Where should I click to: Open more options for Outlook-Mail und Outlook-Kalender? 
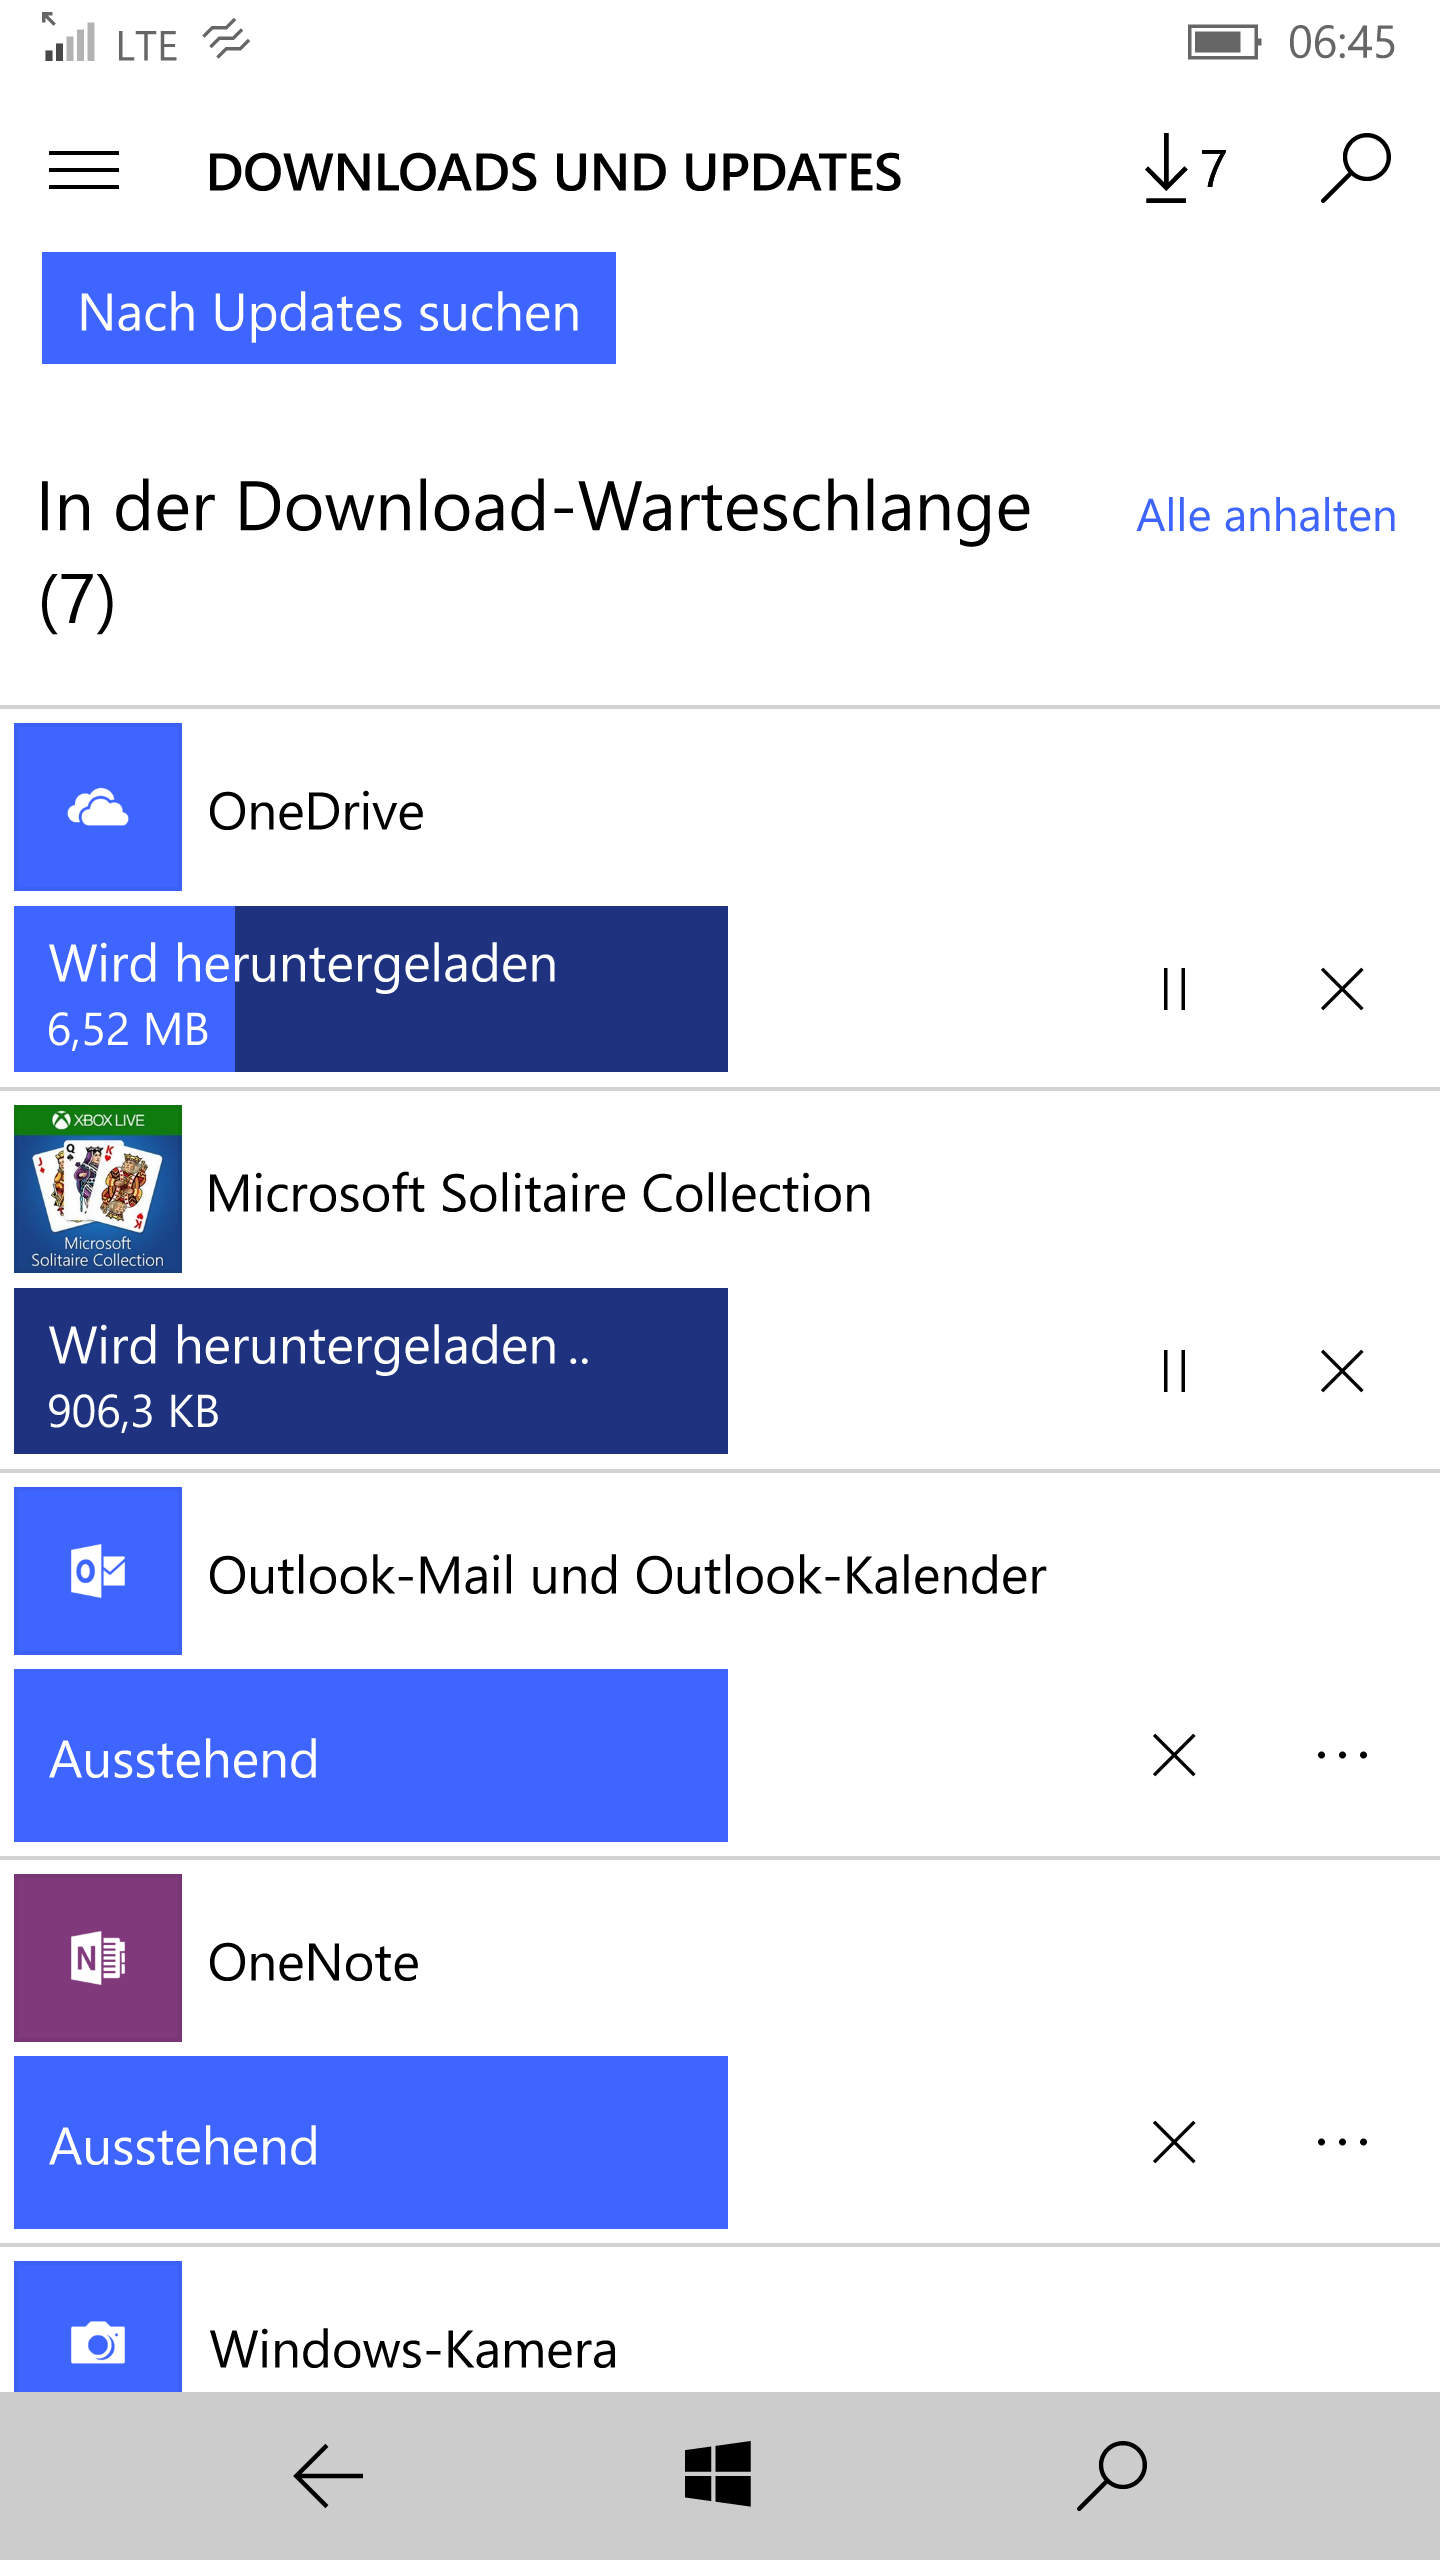1342,1755
